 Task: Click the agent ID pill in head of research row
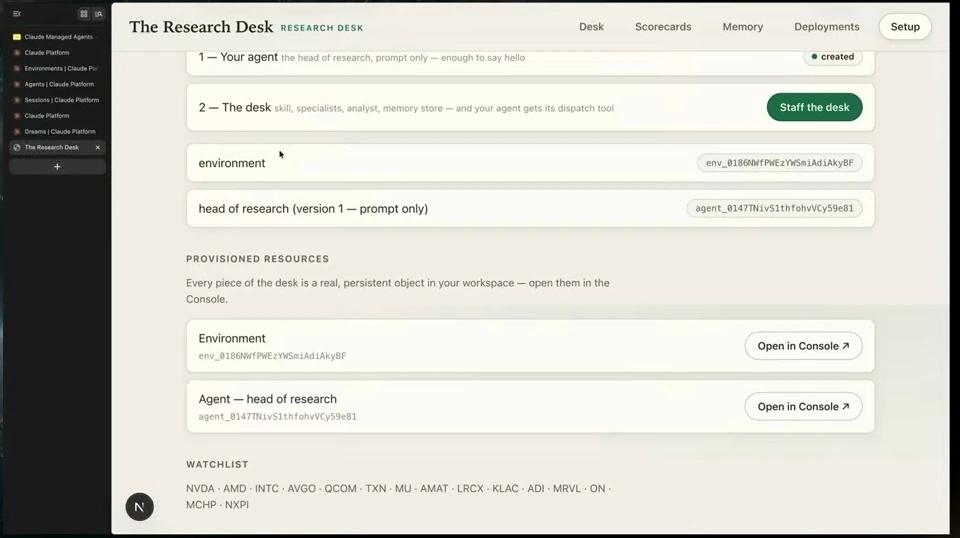click(774, 208)
